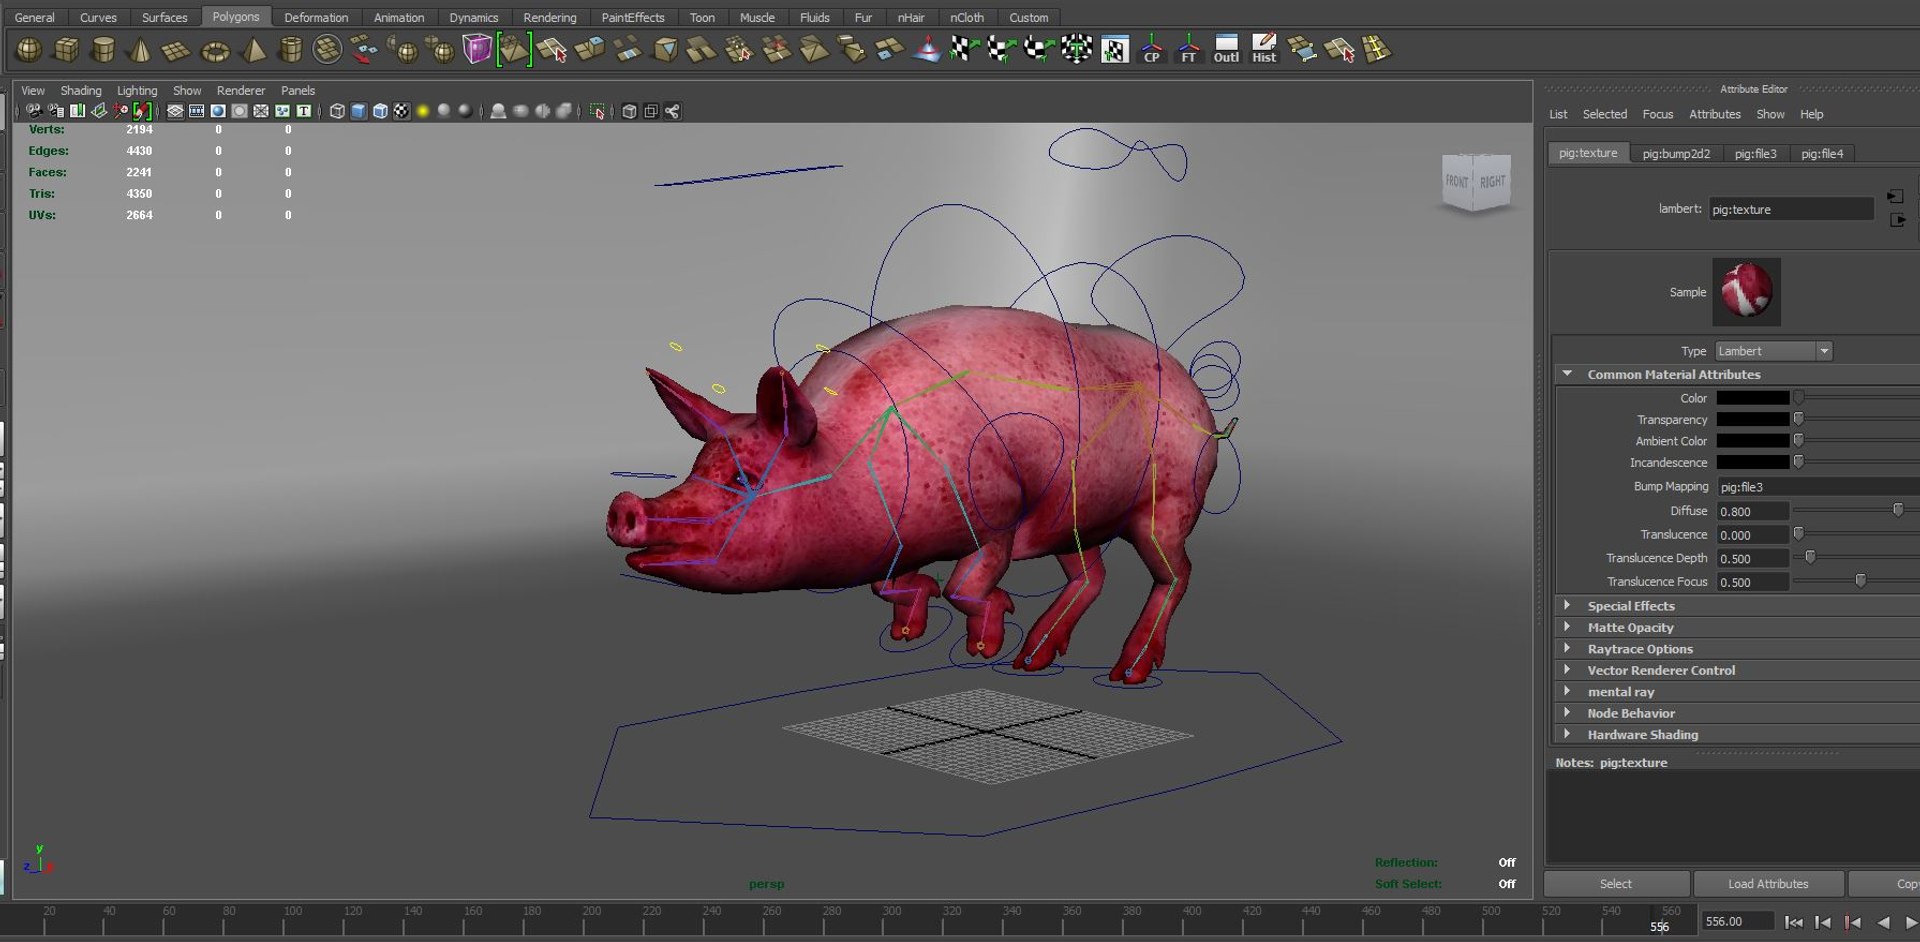Apply spherical mapping from the shelf
1920x942 pixels.
[x=1038, y=49]
